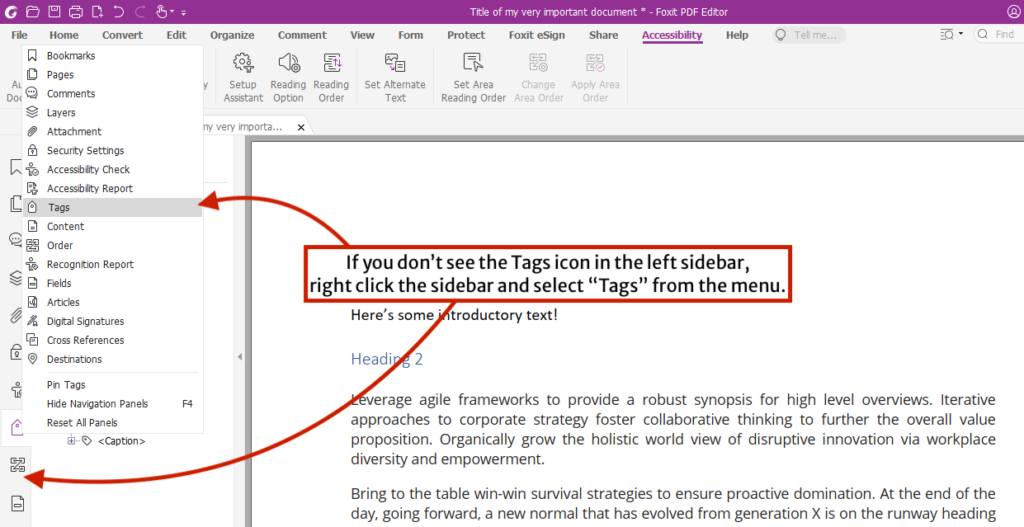
Task: Click the Reading Order ribbon icon
Action: tap(331, 78)
